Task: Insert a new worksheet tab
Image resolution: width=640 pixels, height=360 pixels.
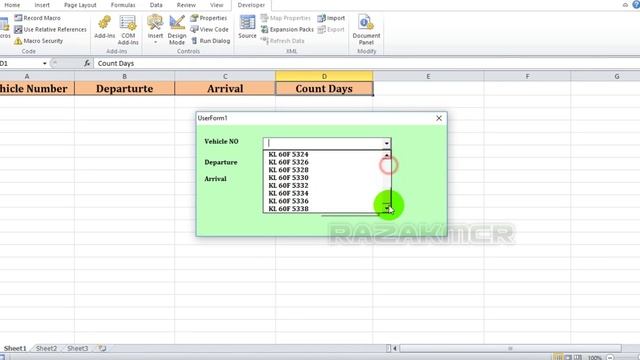Action: (x=102, y=349)
